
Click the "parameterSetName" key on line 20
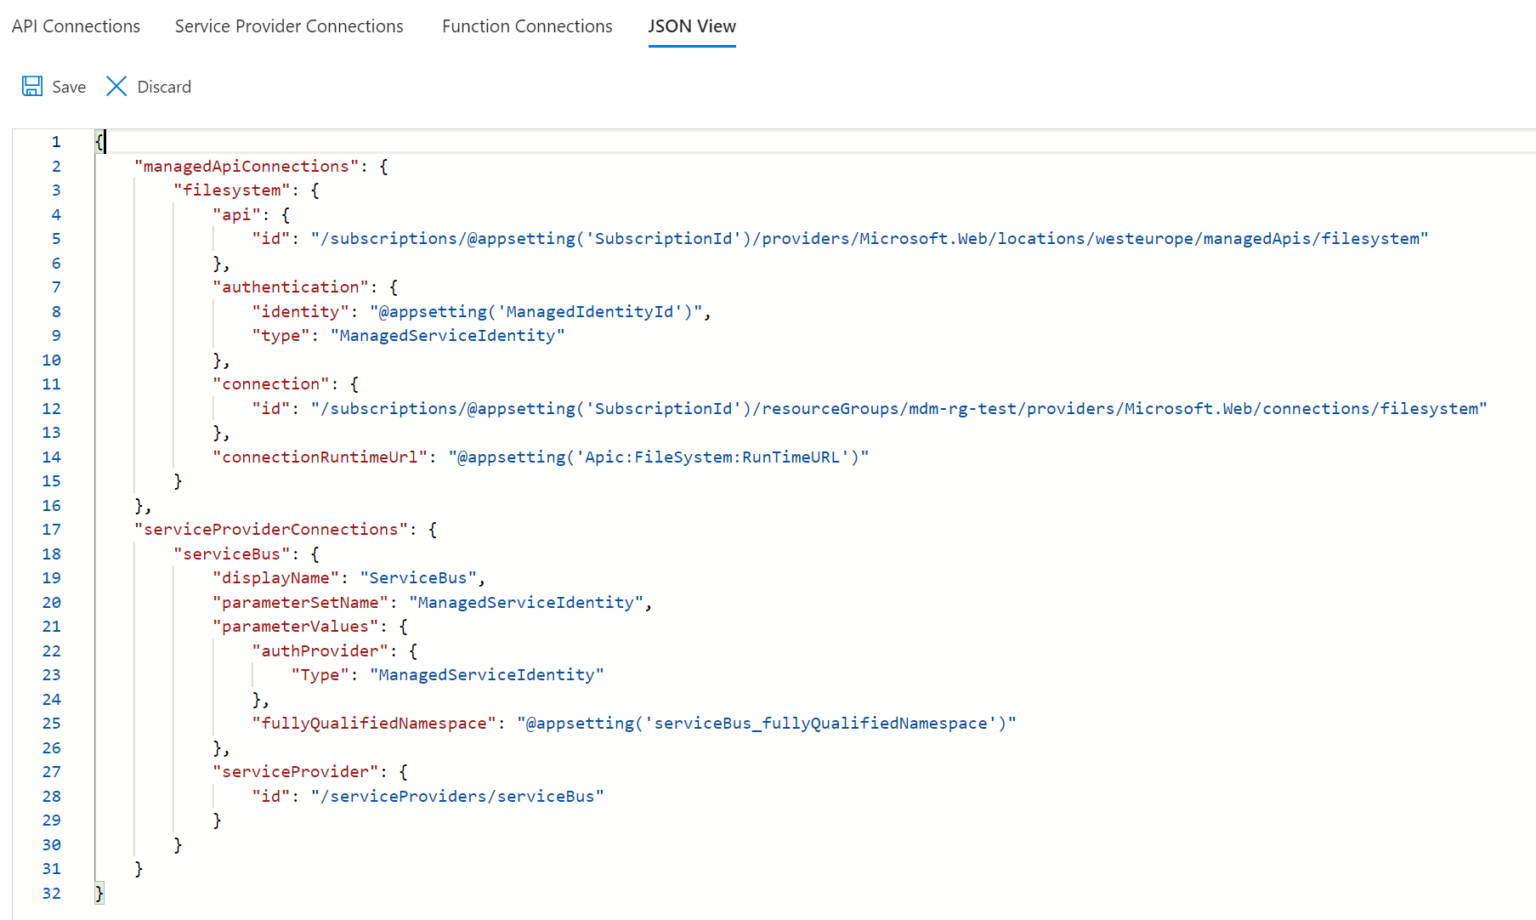tap(300, 602)
